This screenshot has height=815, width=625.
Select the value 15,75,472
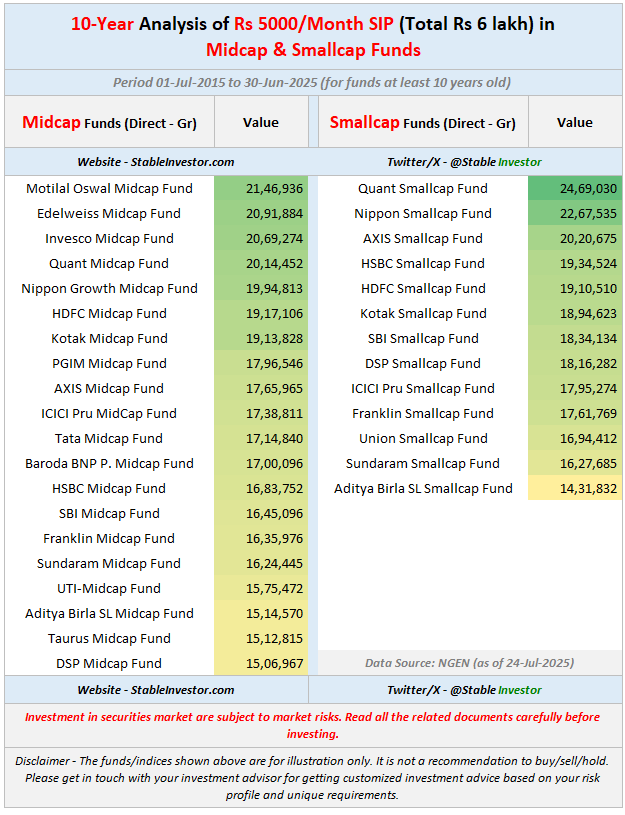coord(274,588)
